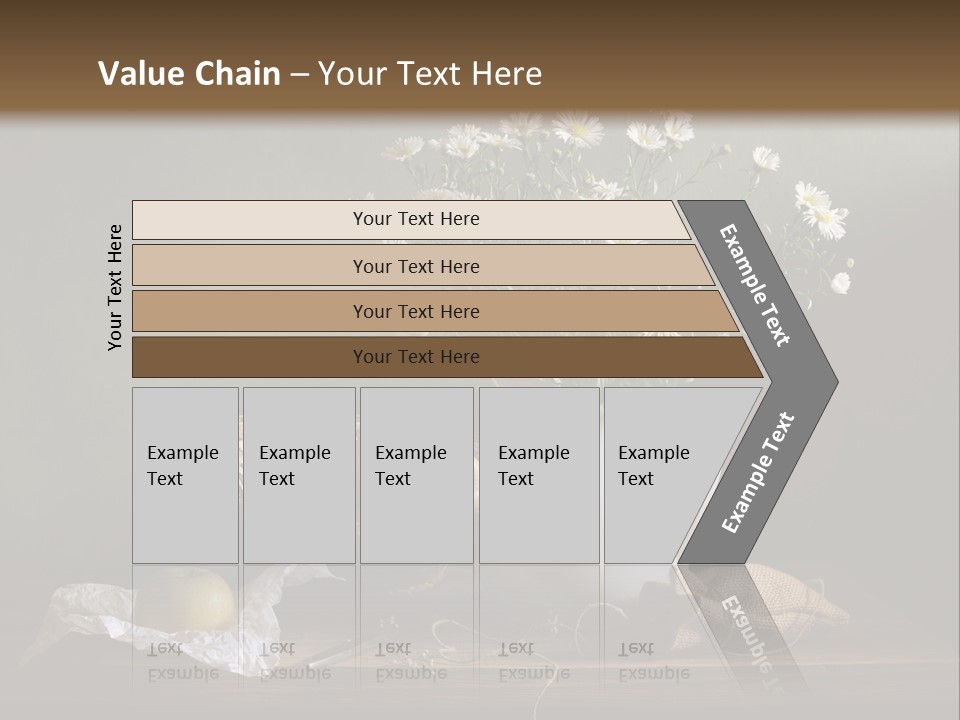Select the brown gradient header band
The width and height of the screenshot is (960, 720).
pyautogui.click(x=480, y=58)
